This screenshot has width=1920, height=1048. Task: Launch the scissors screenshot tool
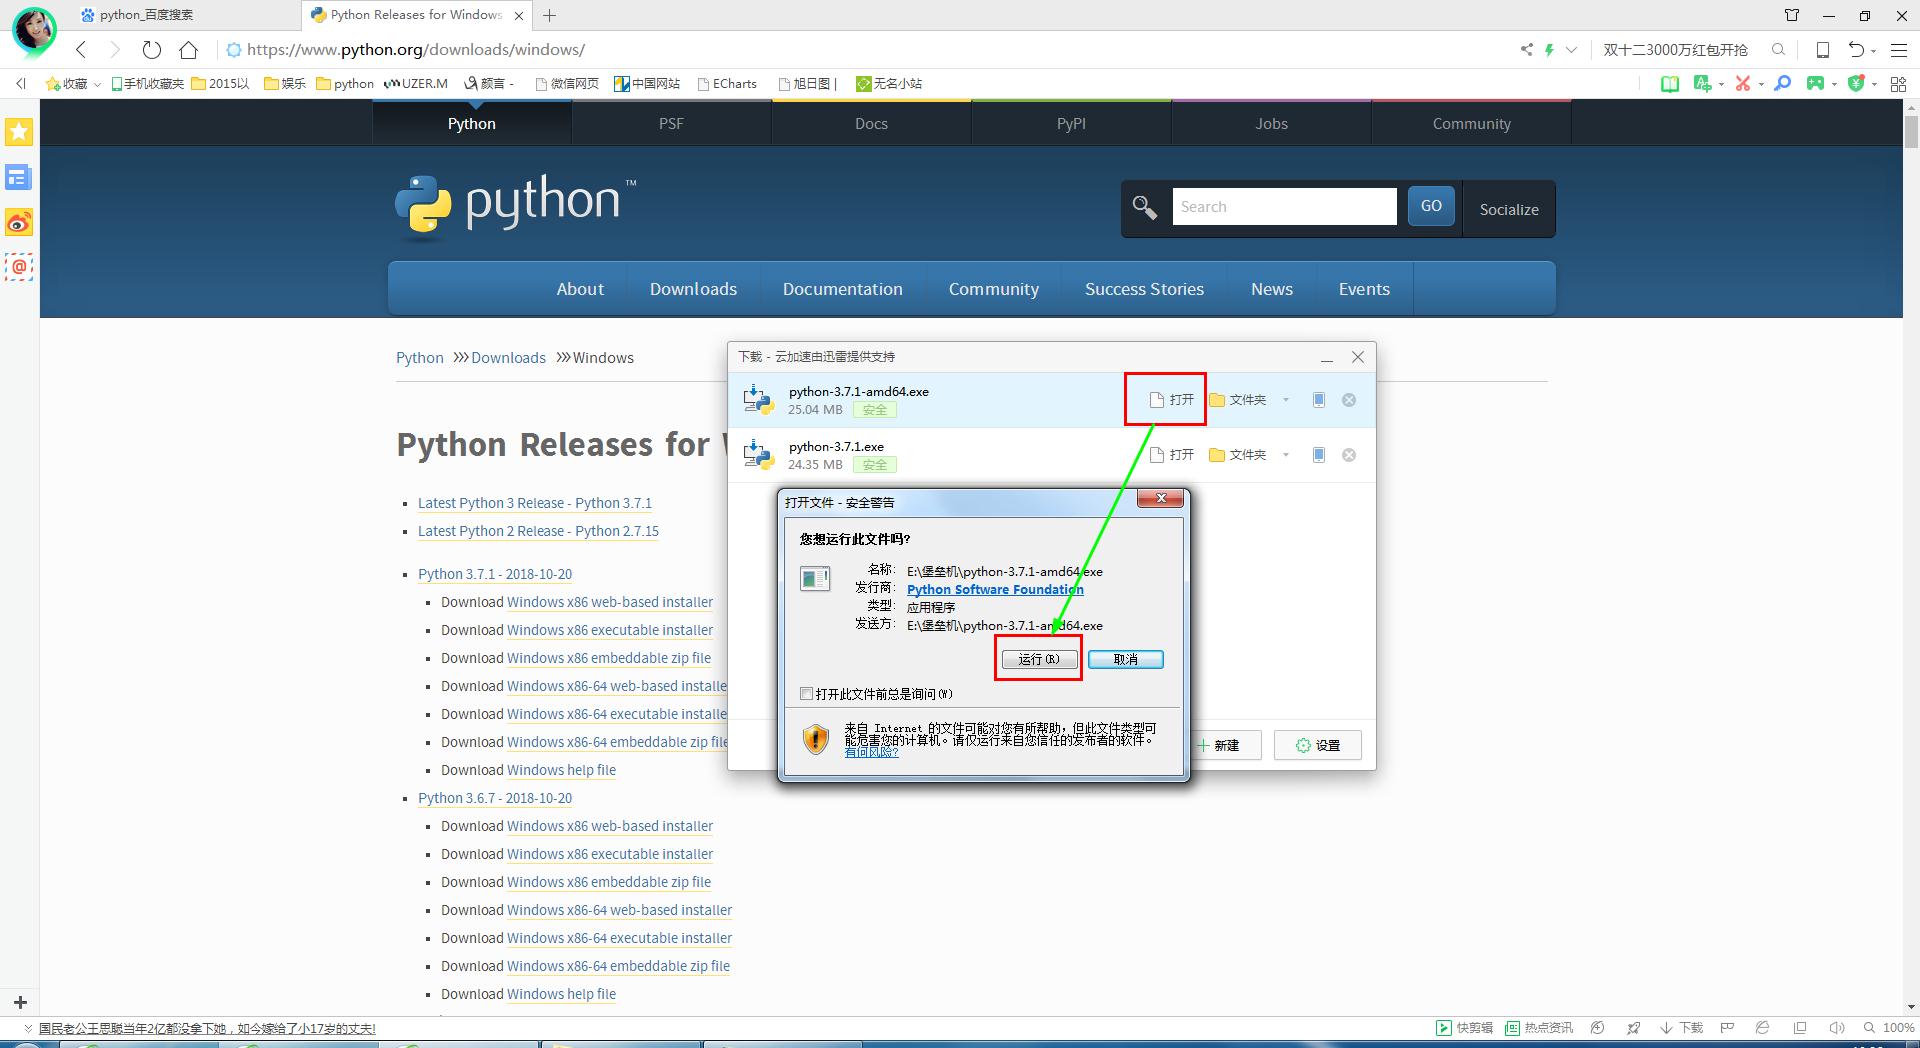[x=1744, y=83]
